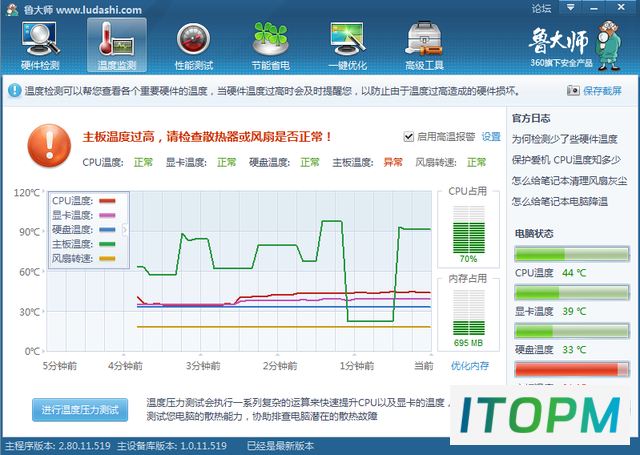Minimize the 鲁大师 window
Viewport: 640px width, 455px height.
594,7
